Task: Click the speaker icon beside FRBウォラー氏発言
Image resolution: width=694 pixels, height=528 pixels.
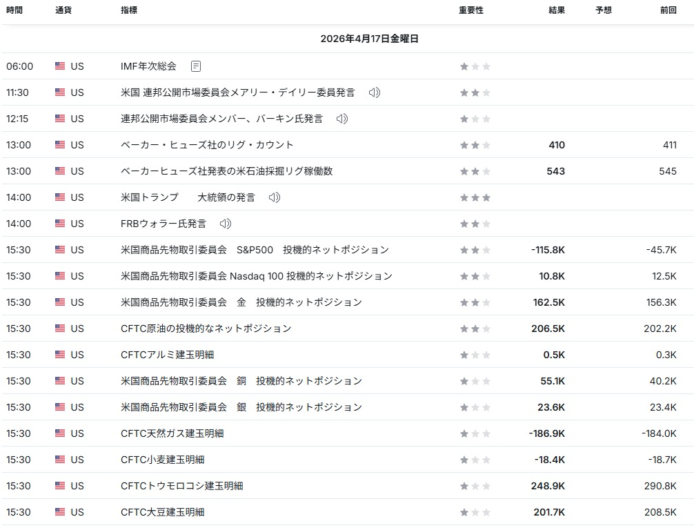Action: (x=226, y=223)
